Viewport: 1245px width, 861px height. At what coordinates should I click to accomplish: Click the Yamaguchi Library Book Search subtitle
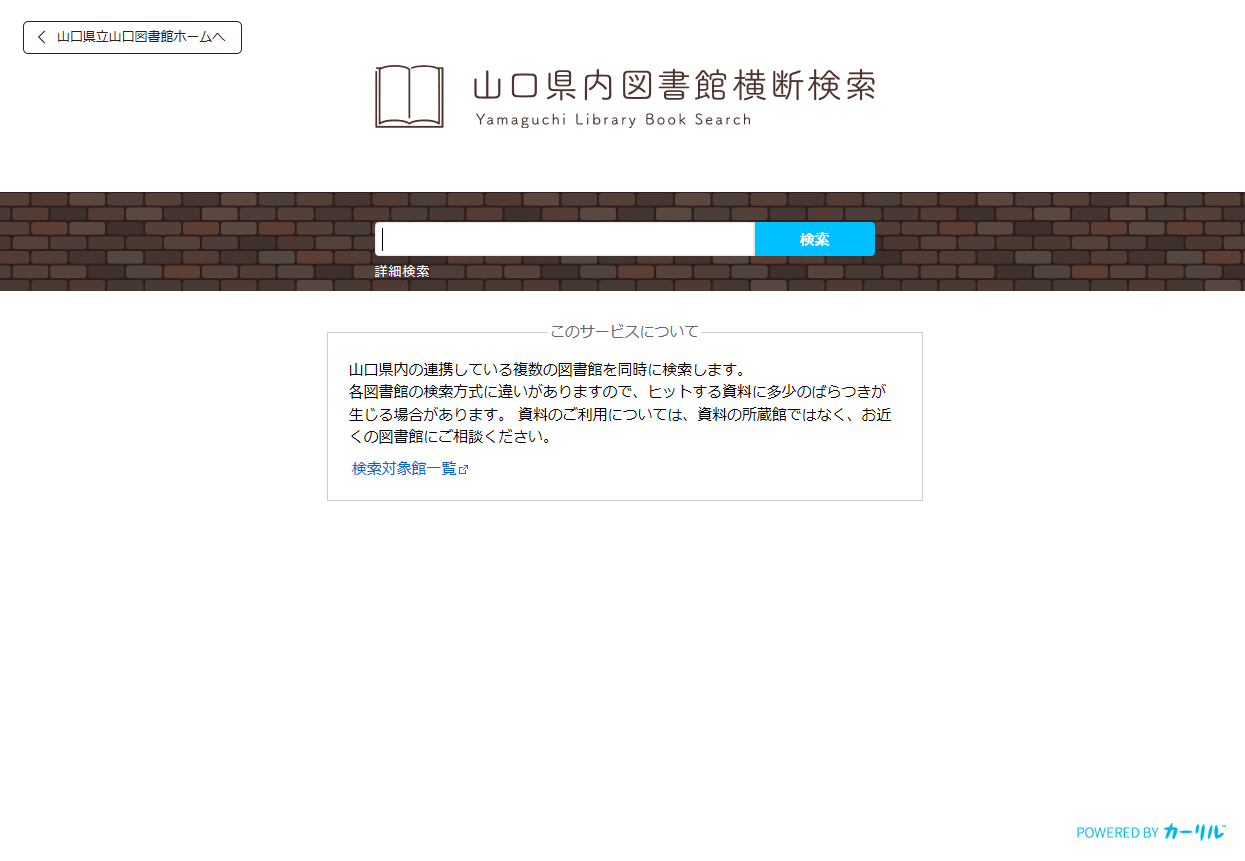pos(613,120)
